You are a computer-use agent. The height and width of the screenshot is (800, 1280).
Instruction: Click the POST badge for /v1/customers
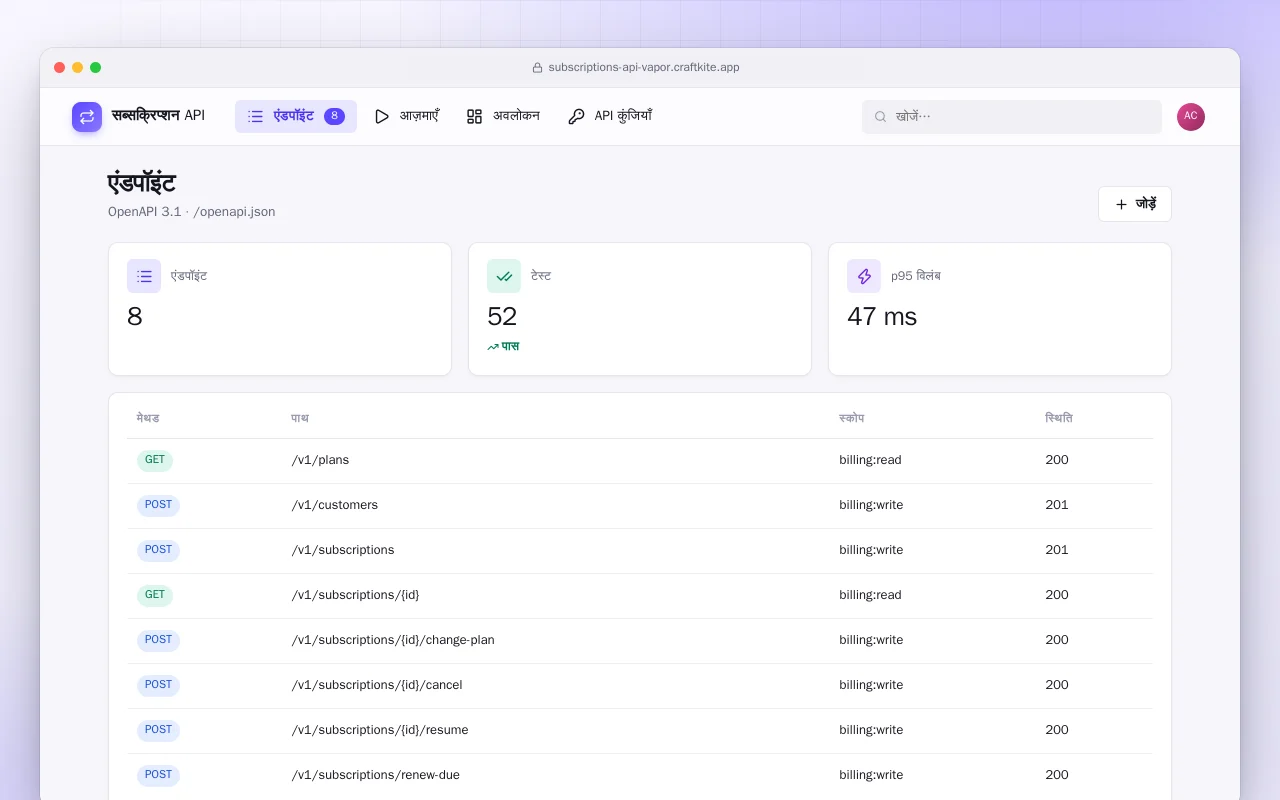158,505
